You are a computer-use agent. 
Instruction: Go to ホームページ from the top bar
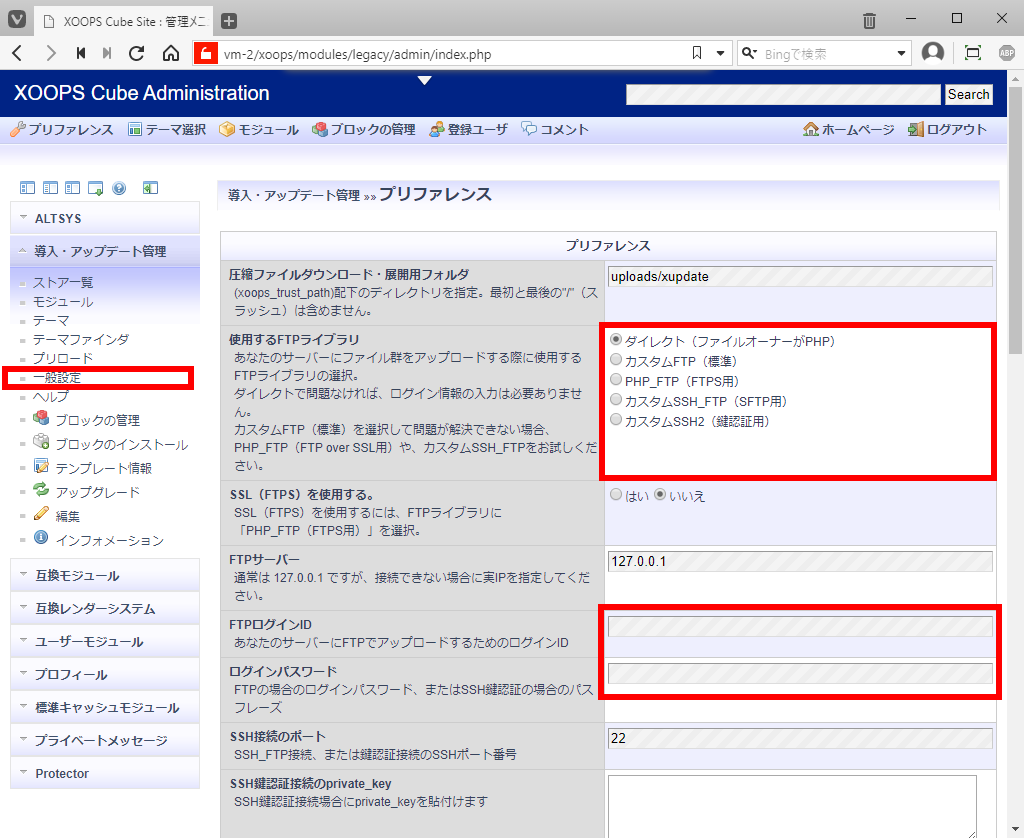[x=848, y=129]
